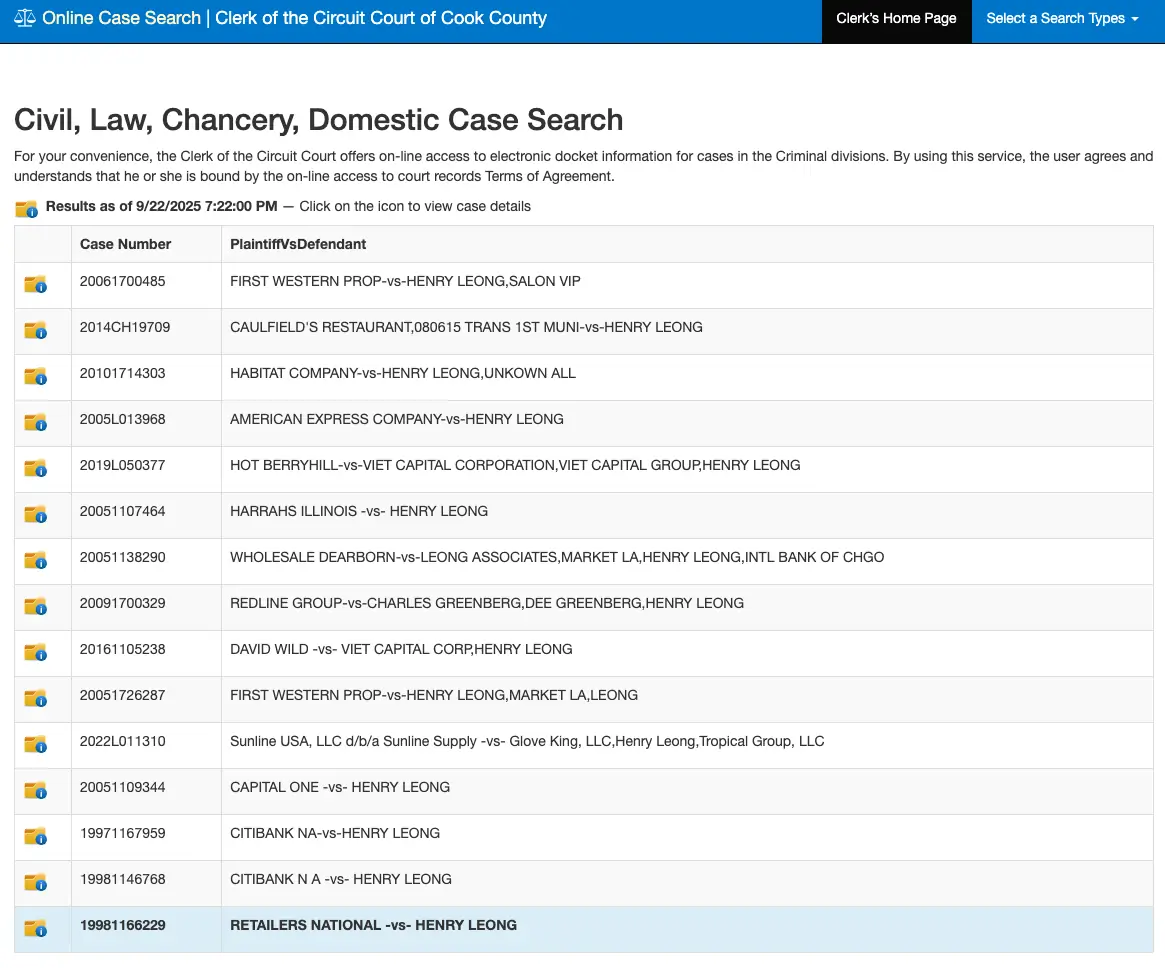Open American Express Company case details icon
The height and width of the screenshot is (968, 1165).
(36, 422)
